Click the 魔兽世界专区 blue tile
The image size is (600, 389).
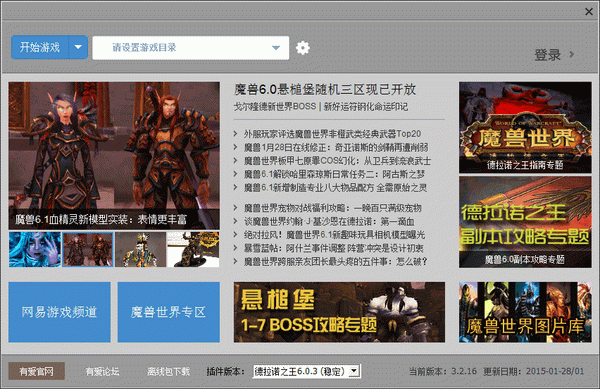click(168, 312)
